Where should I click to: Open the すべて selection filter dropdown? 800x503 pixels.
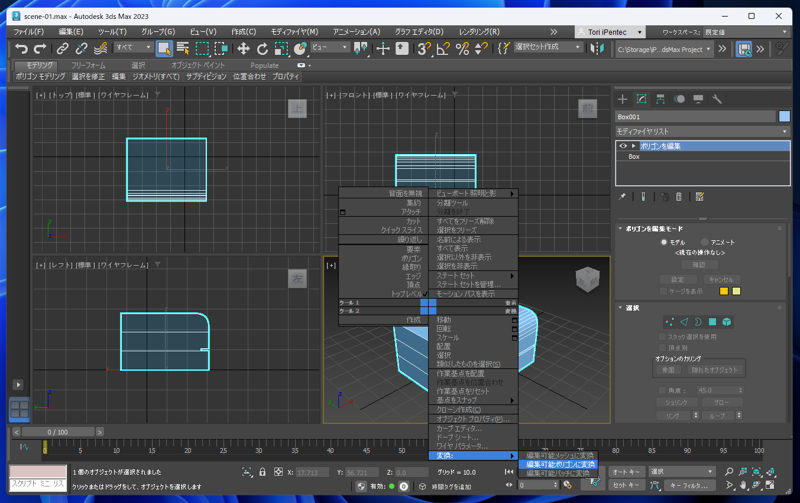tap(134, 47)
